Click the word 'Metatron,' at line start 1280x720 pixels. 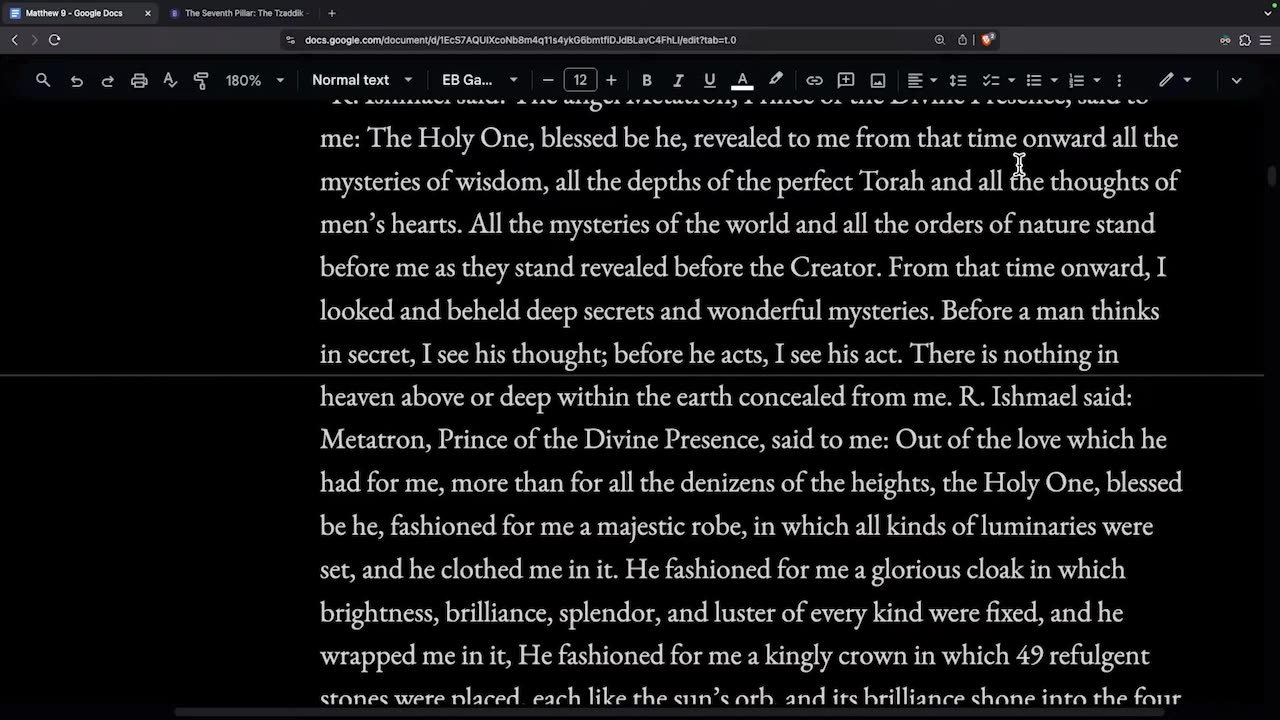point(375,440)
